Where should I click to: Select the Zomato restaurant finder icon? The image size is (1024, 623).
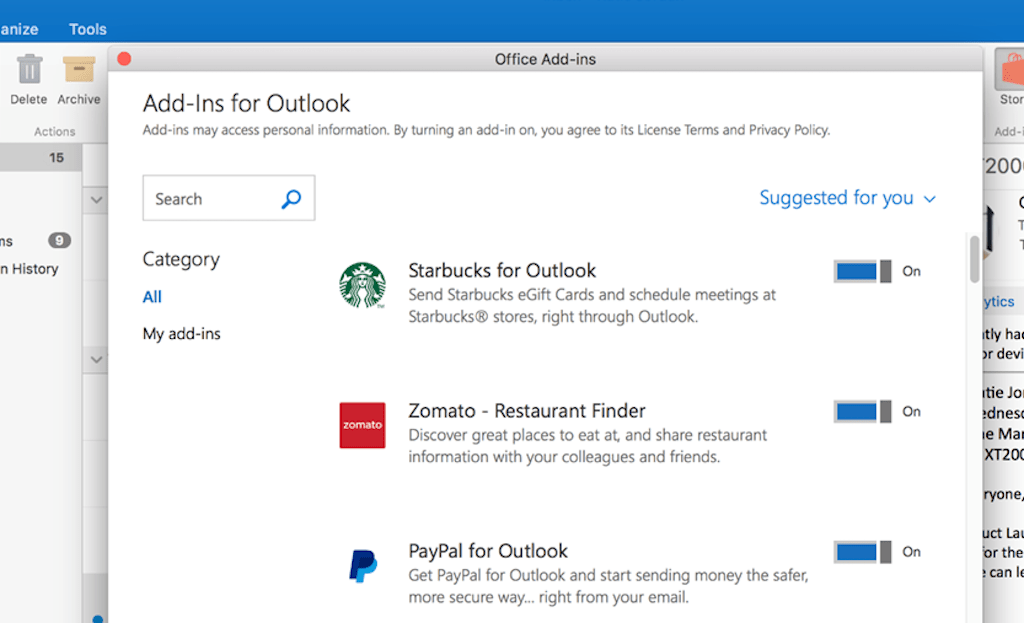362,425
